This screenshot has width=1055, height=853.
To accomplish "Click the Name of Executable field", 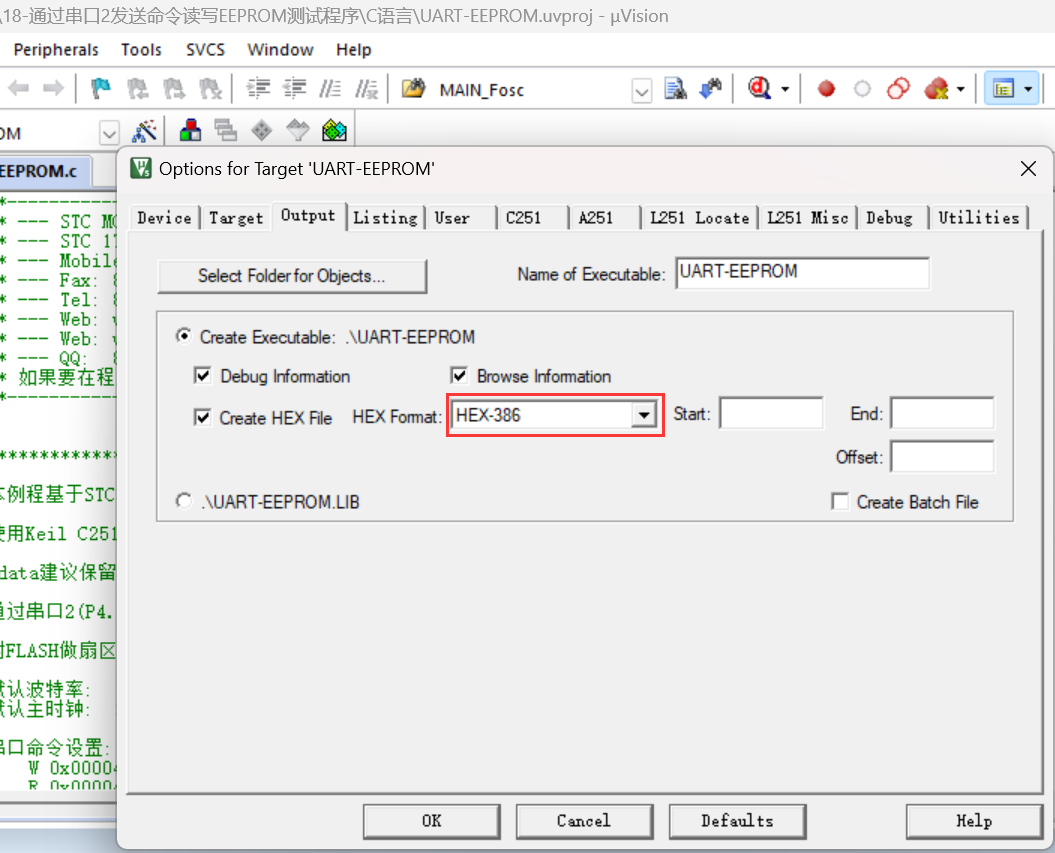I will pos(803,272).
